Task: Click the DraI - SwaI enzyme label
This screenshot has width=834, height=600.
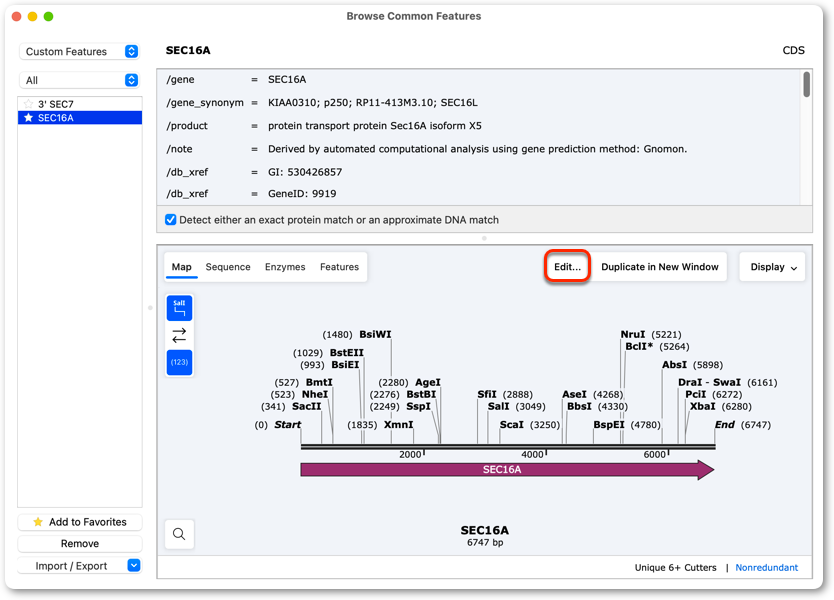Action: coord(710,382)
